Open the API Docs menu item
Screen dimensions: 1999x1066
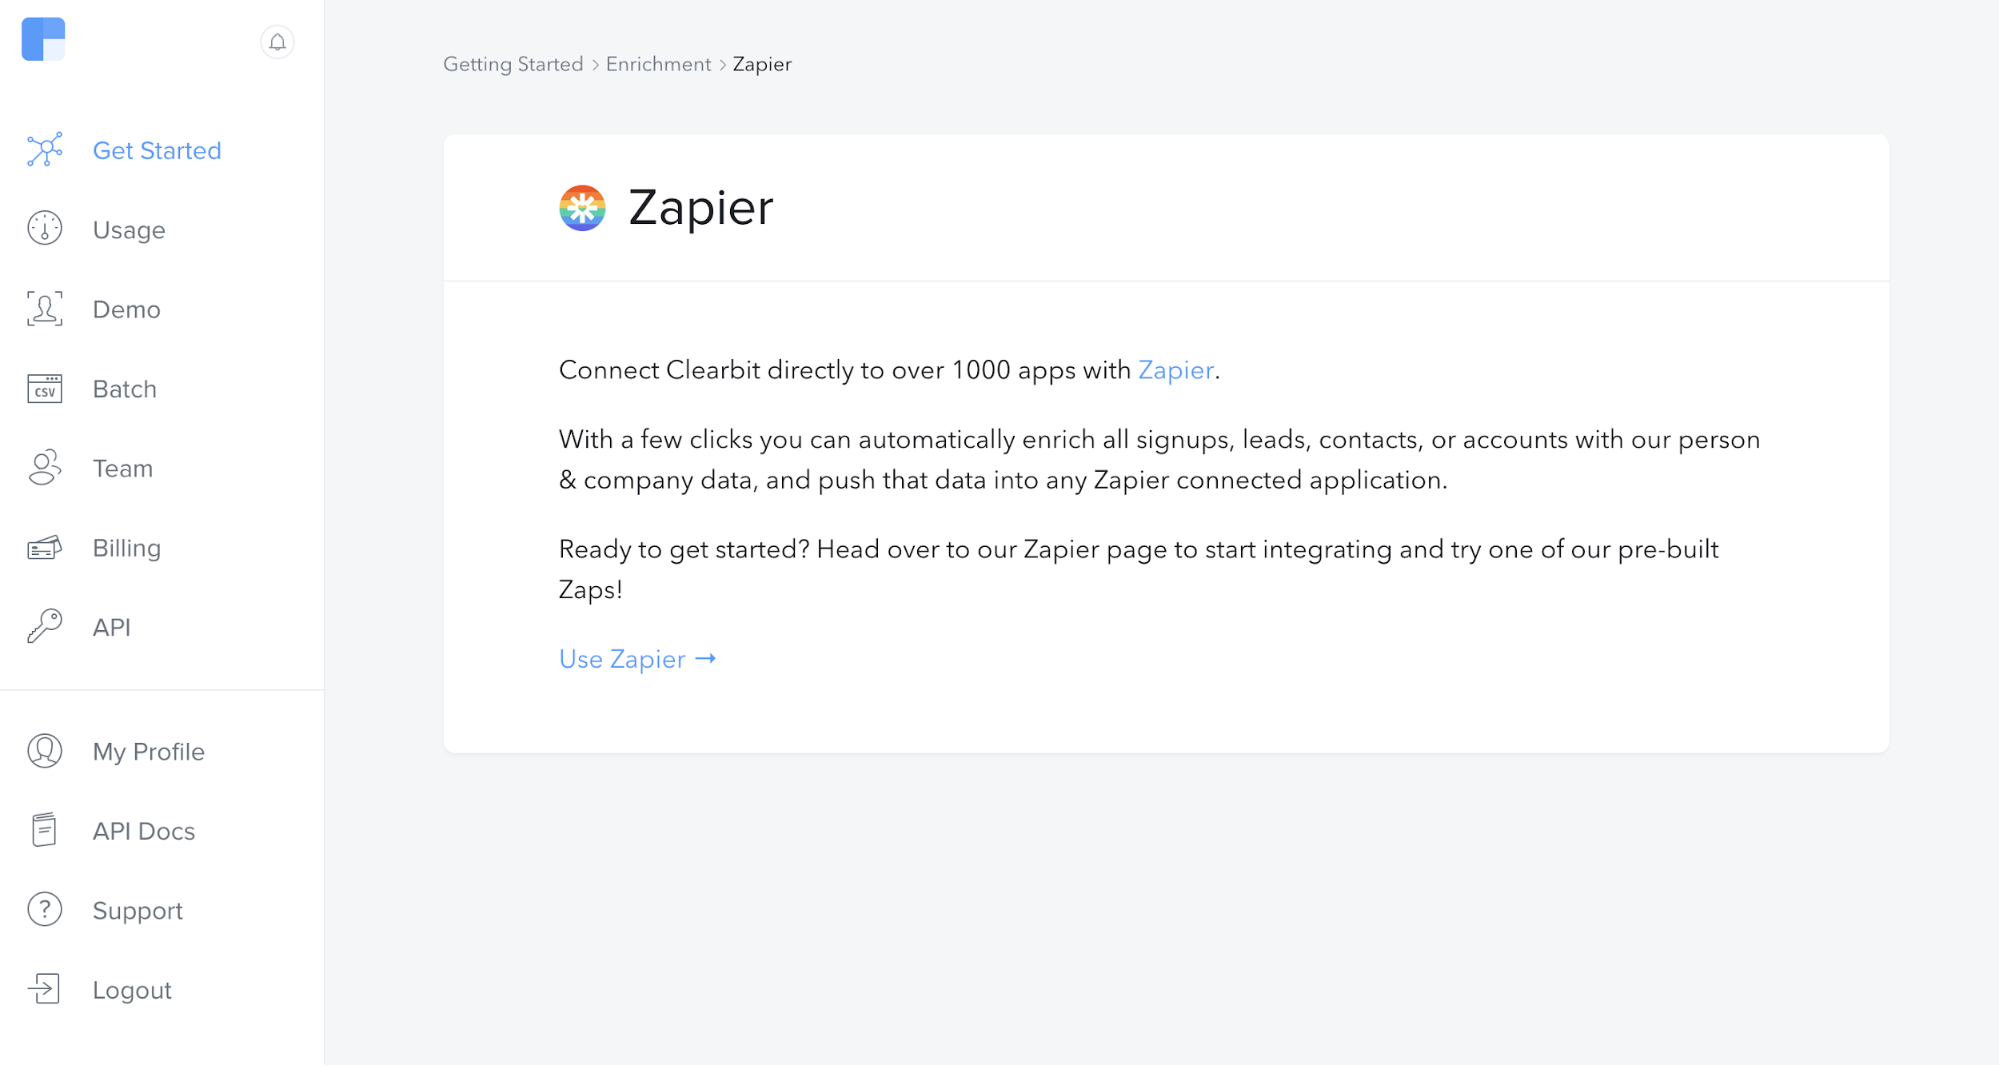click(143, 831)
